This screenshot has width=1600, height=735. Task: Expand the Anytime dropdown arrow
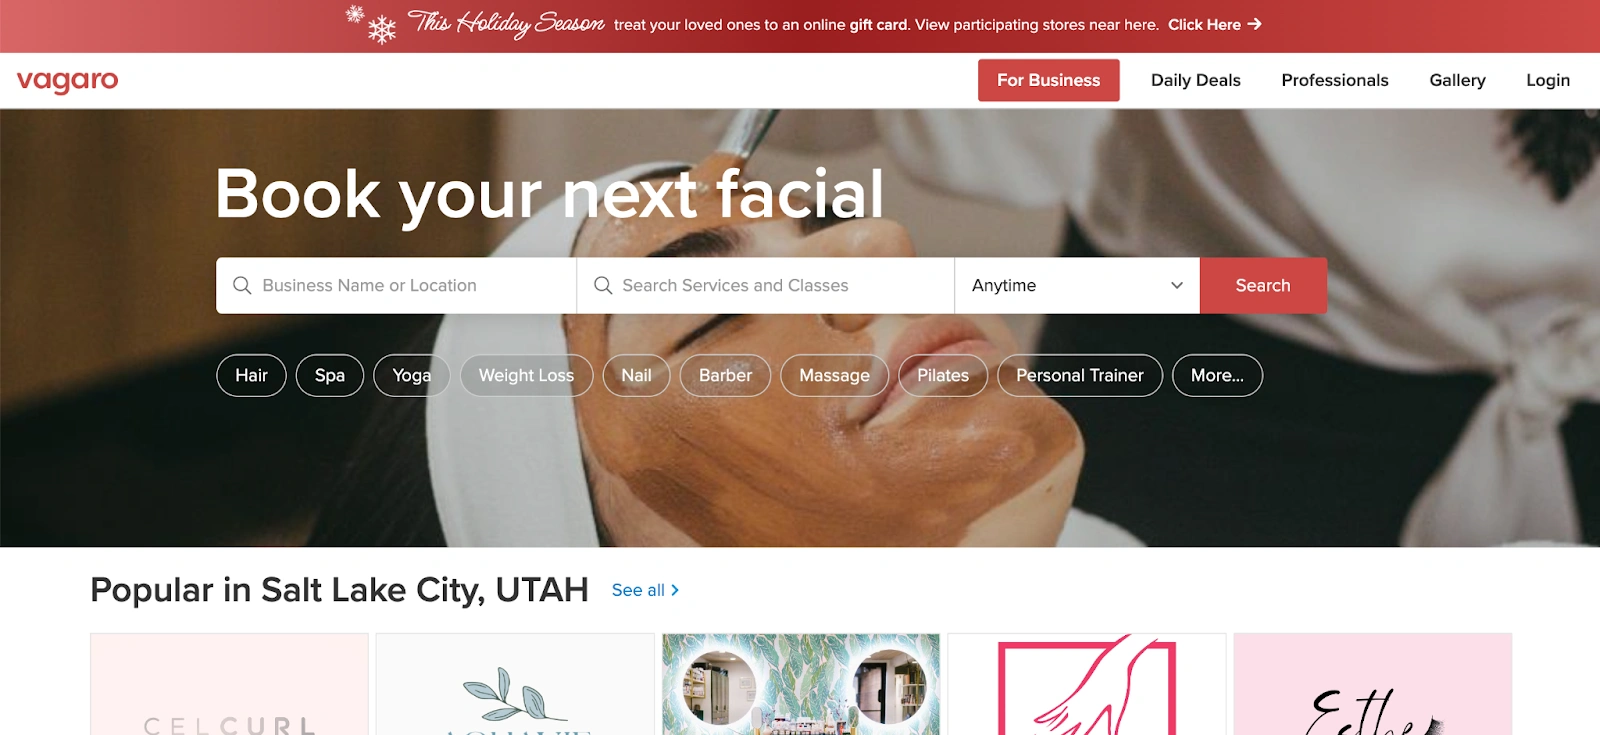click(1177, 286)
